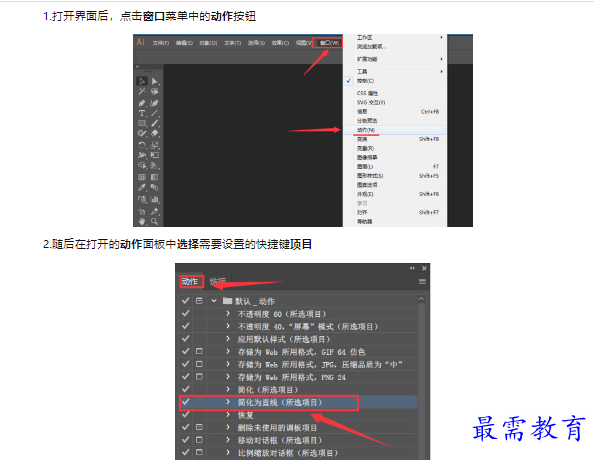Choose 控制(C) checked menu entry
The image size is (594, 460).
click(395, 81)
